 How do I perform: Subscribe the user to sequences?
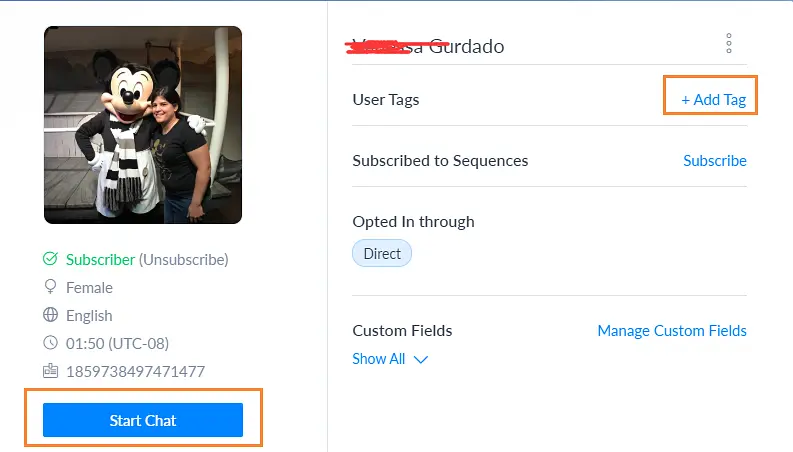pos(714,160)
